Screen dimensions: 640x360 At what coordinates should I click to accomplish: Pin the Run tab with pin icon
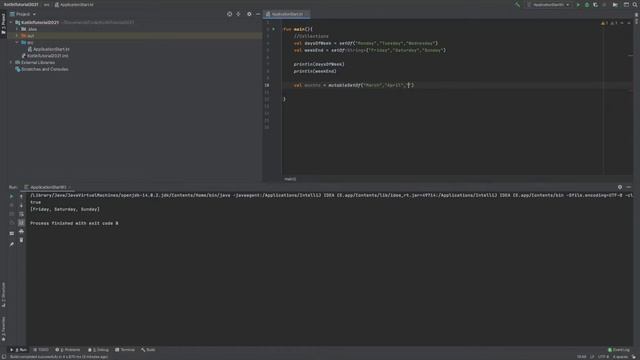(x=11, y=244)
